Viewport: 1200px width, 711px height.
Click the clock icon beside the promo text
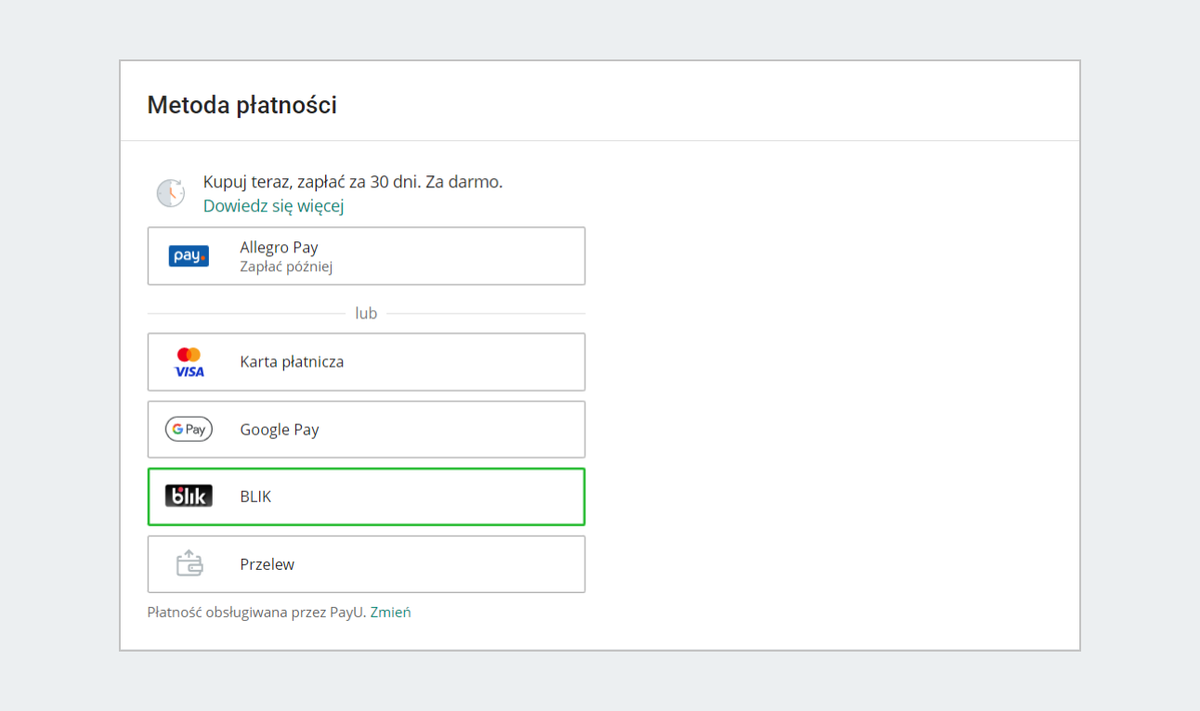[171, 193]
